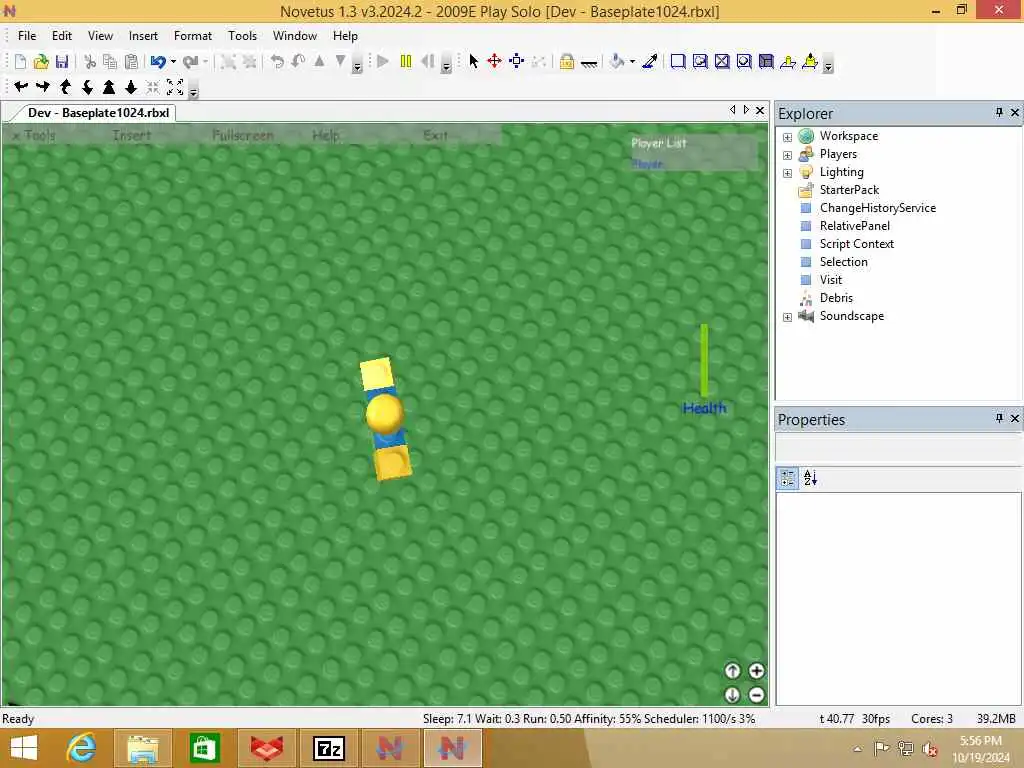Viewport: 1024px width, 768px height.
Task: Choose the Smooth surface tool
Action: 678,61
